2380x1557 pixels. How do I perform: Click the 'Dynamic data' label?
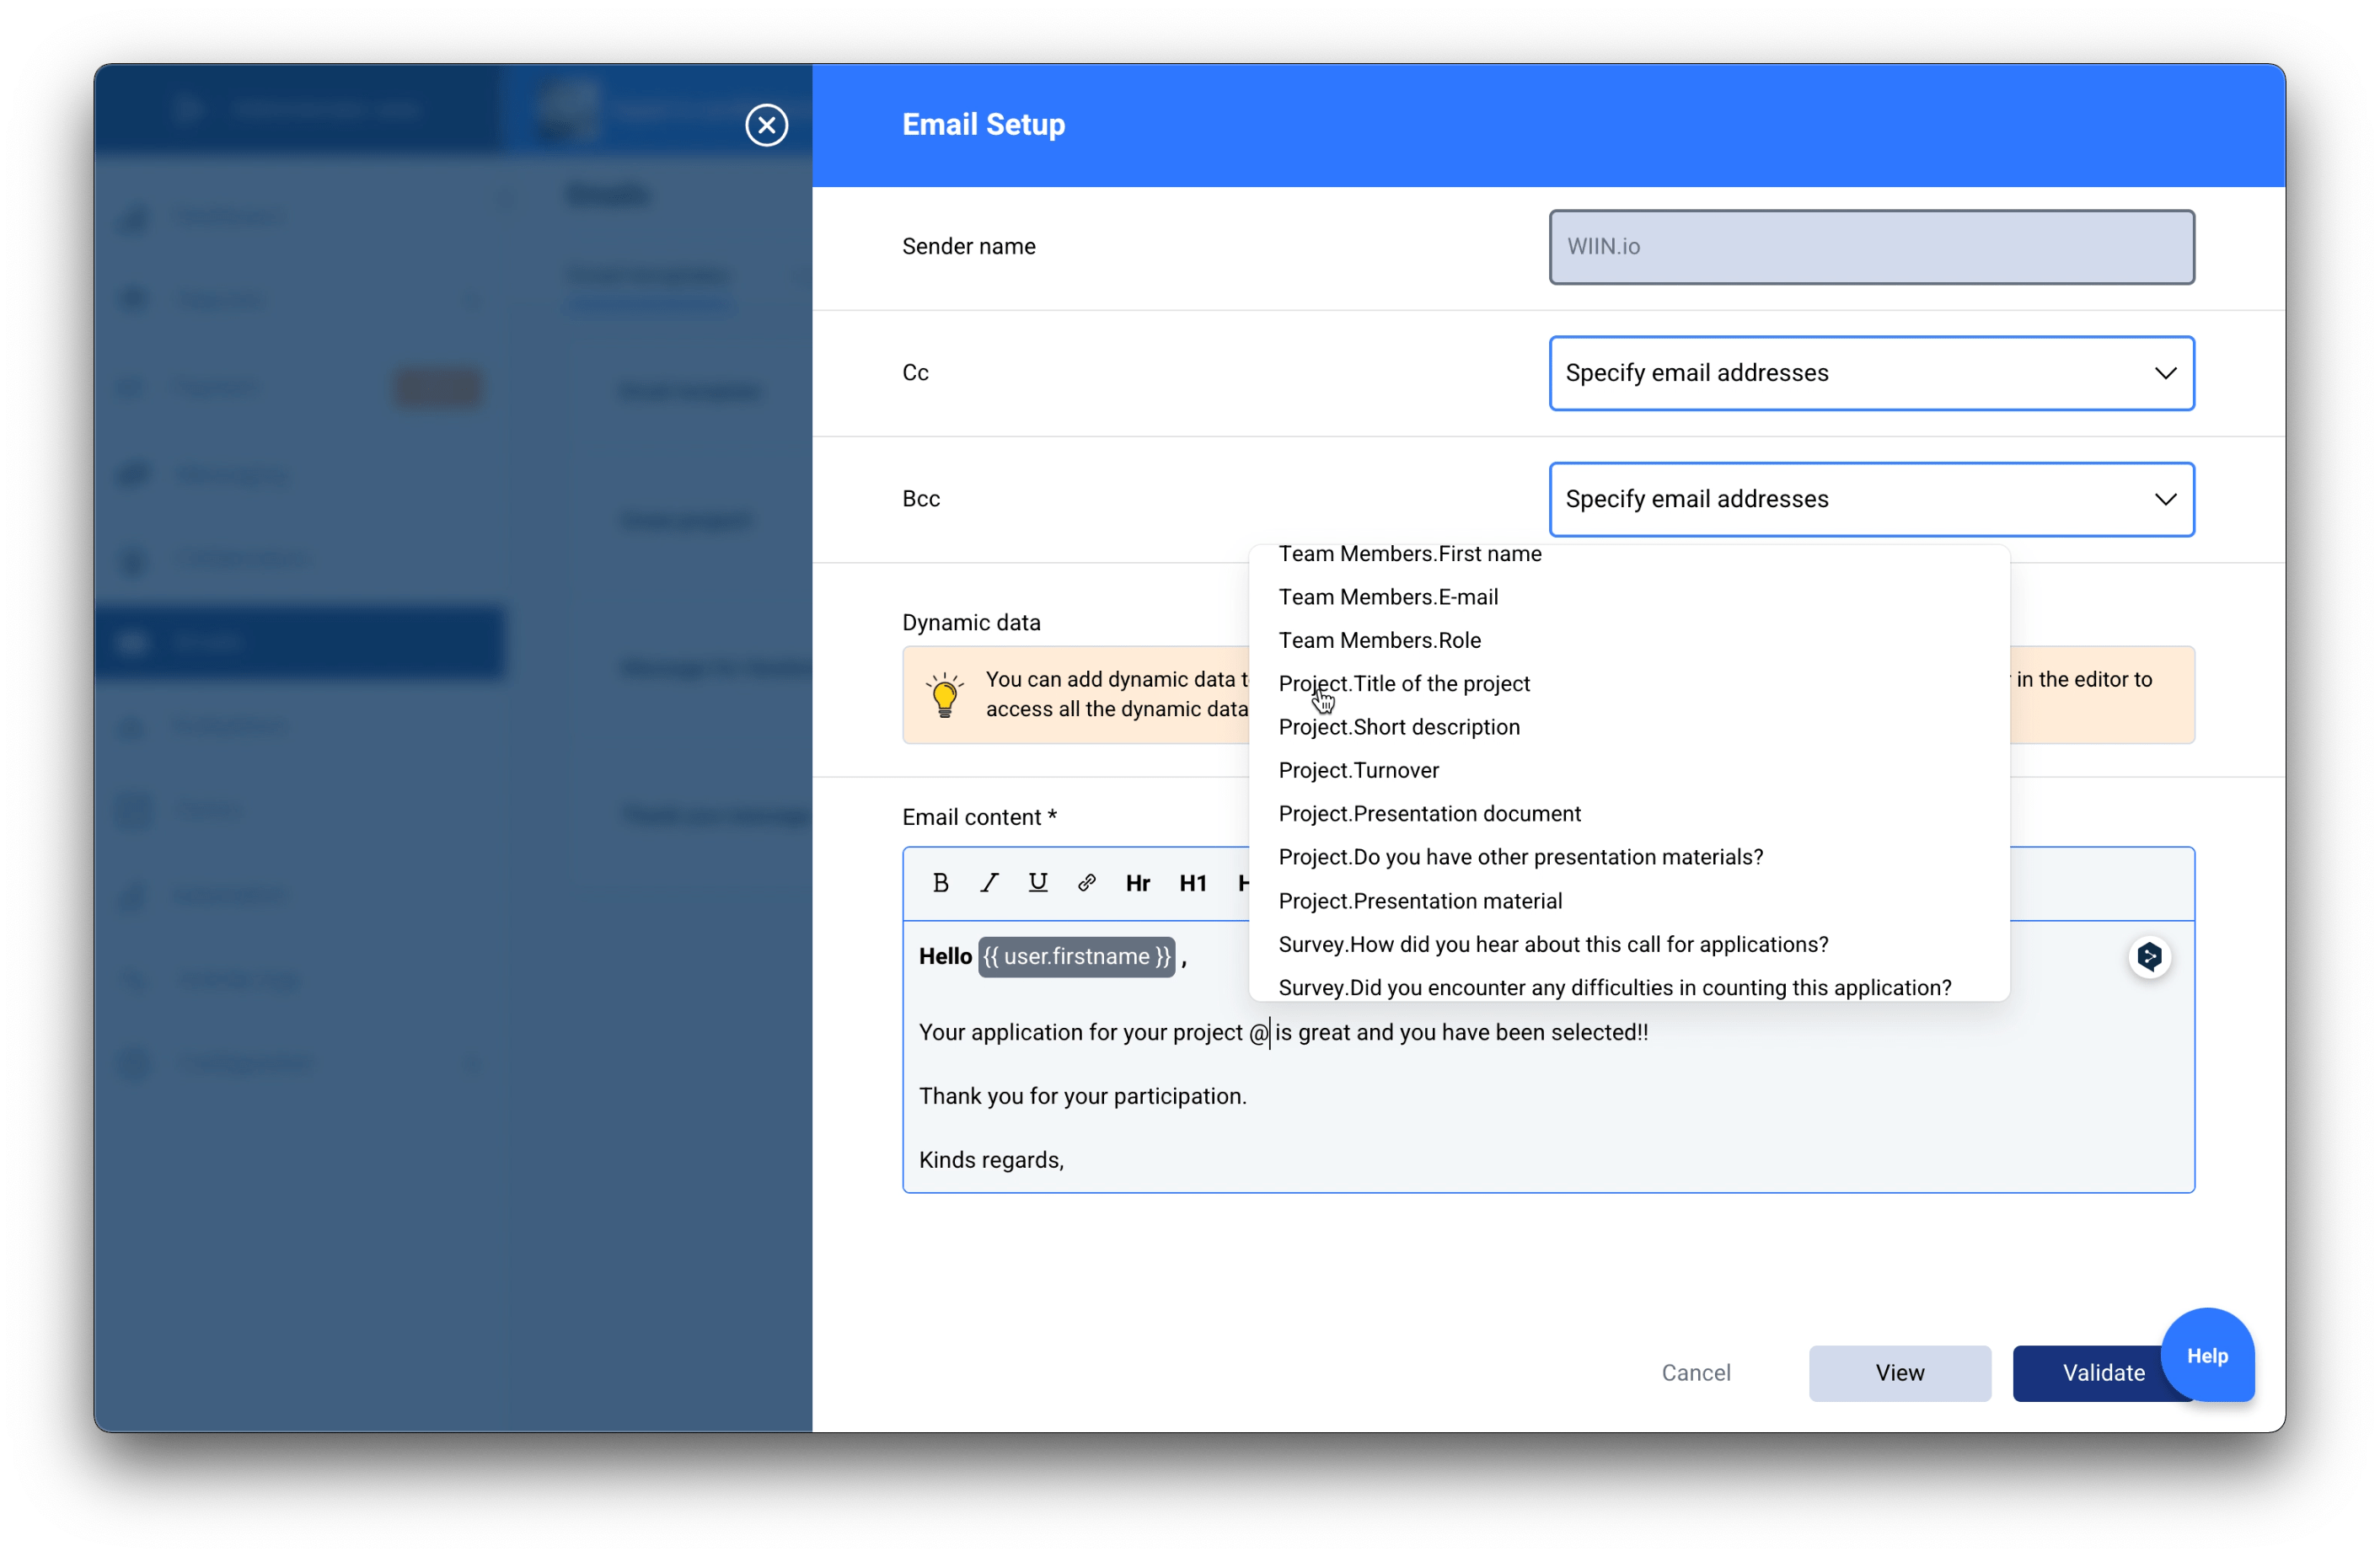[971, 623]
